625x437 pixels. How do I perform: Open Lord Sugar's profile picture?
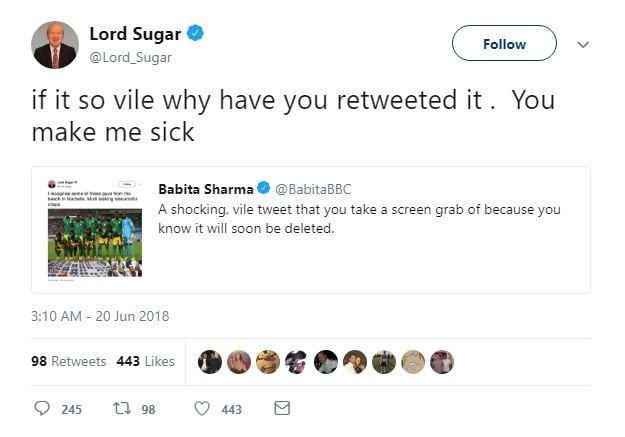tap(55, 45)
